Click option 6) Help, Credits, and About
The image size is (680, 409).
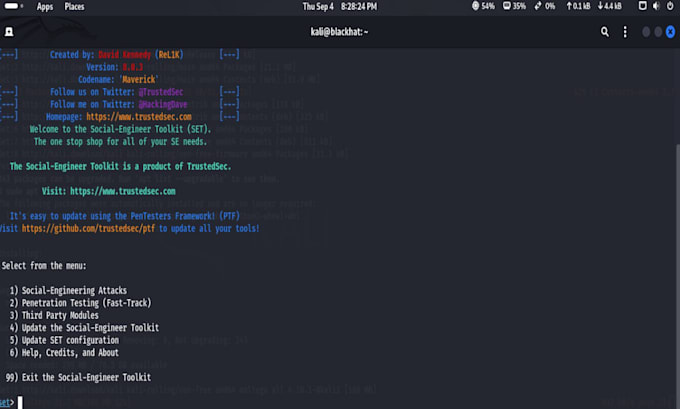point(64,353)
